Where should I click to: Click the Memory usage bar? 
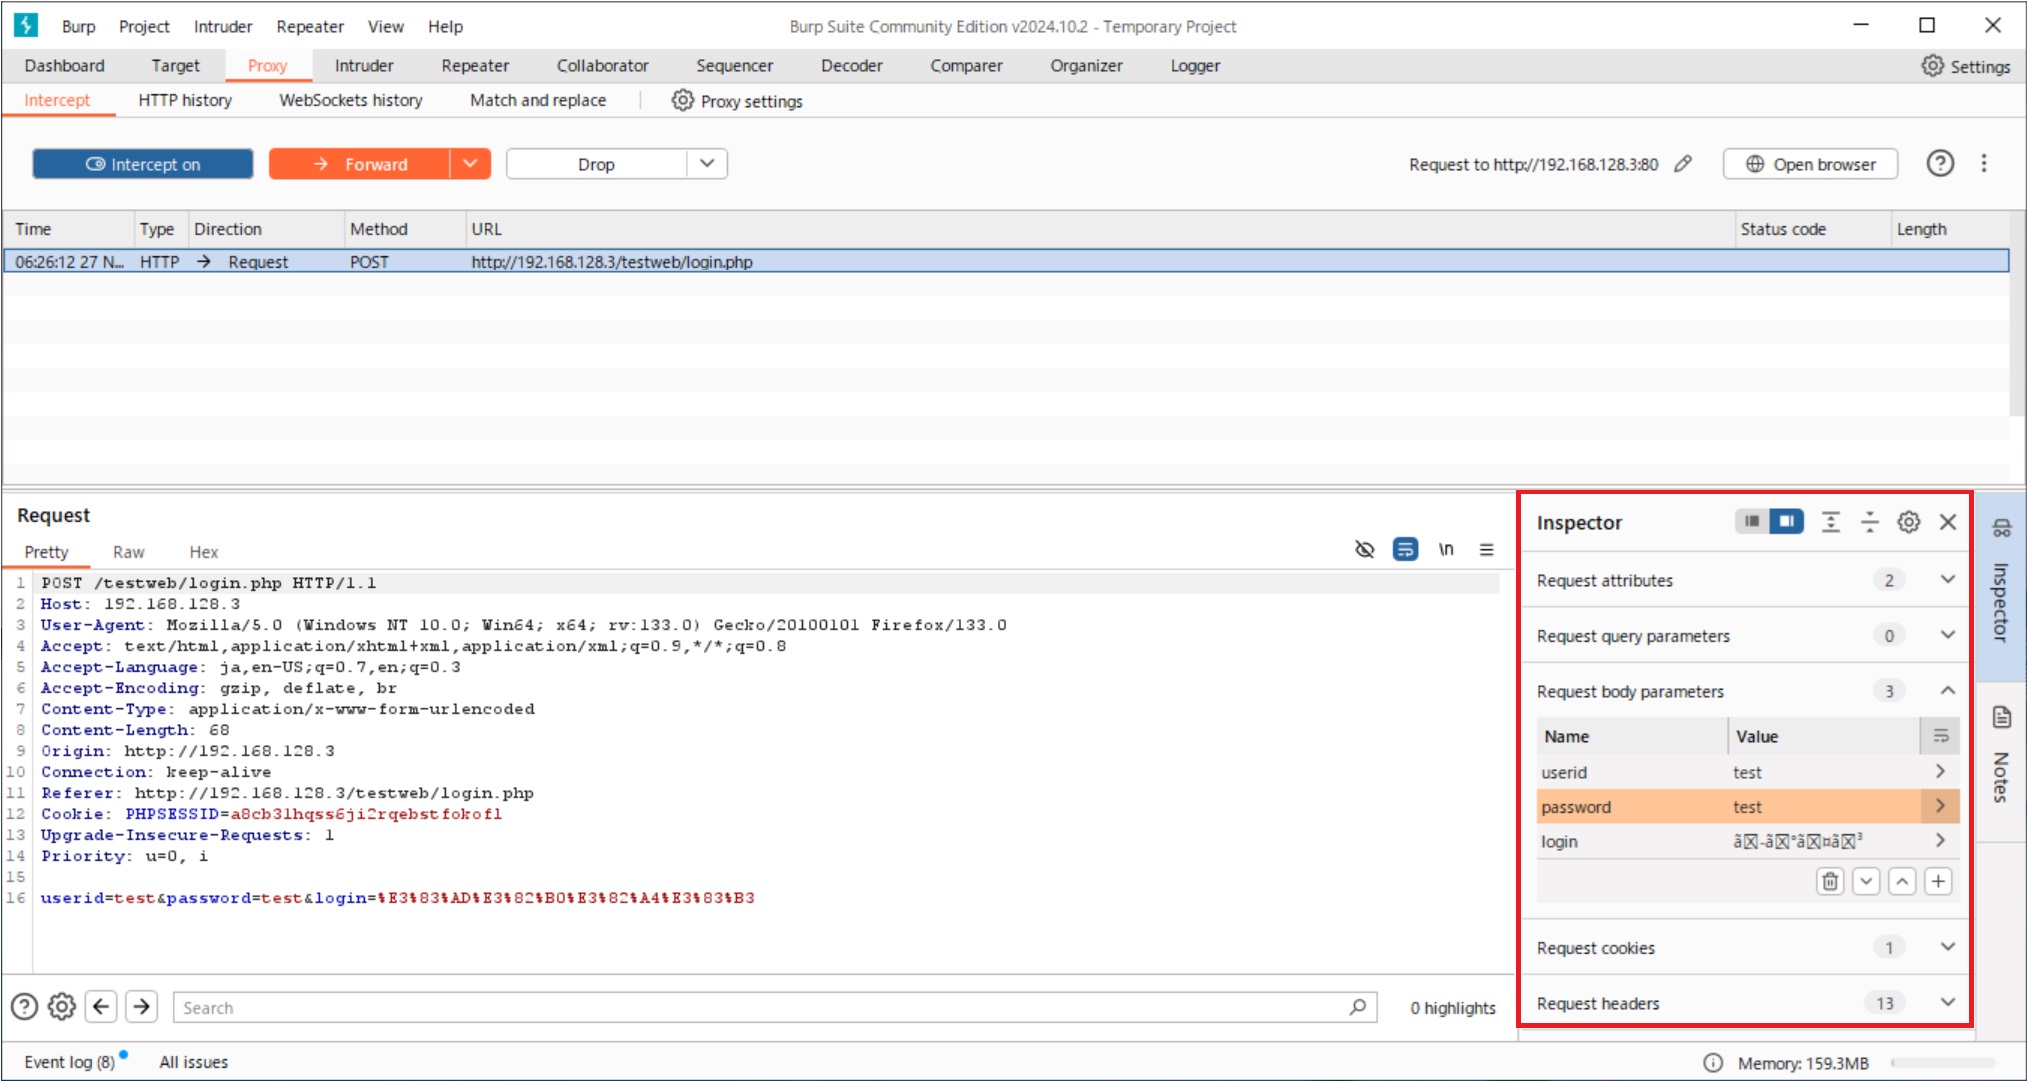pyautogui.click(x=1942, y=1063)
